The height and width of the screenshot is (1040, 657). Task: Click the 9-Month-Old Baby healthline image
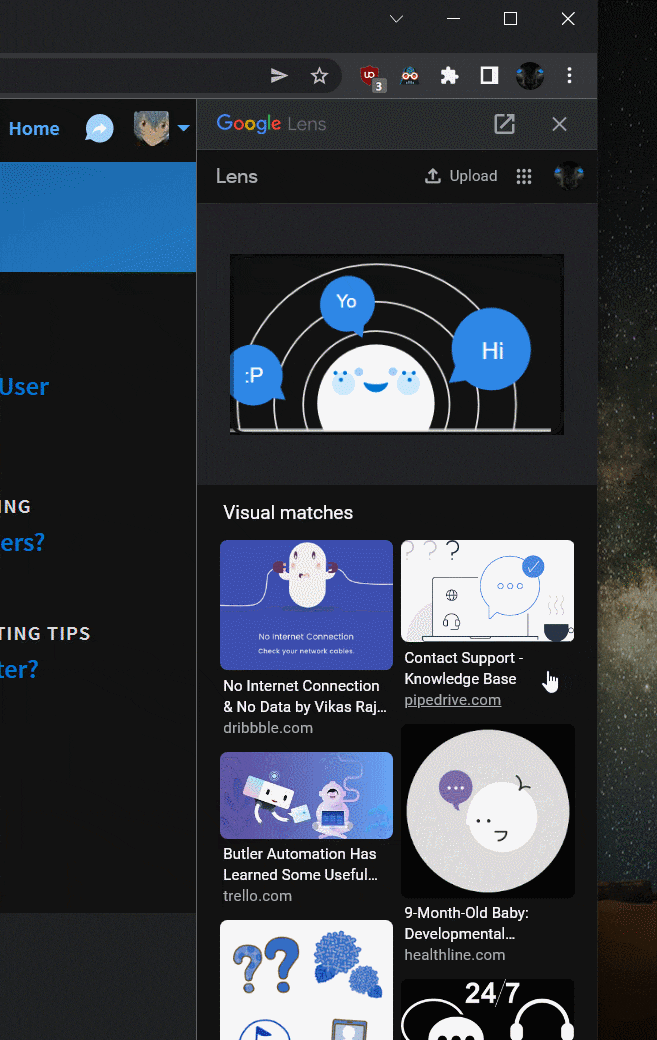[488, 810]
